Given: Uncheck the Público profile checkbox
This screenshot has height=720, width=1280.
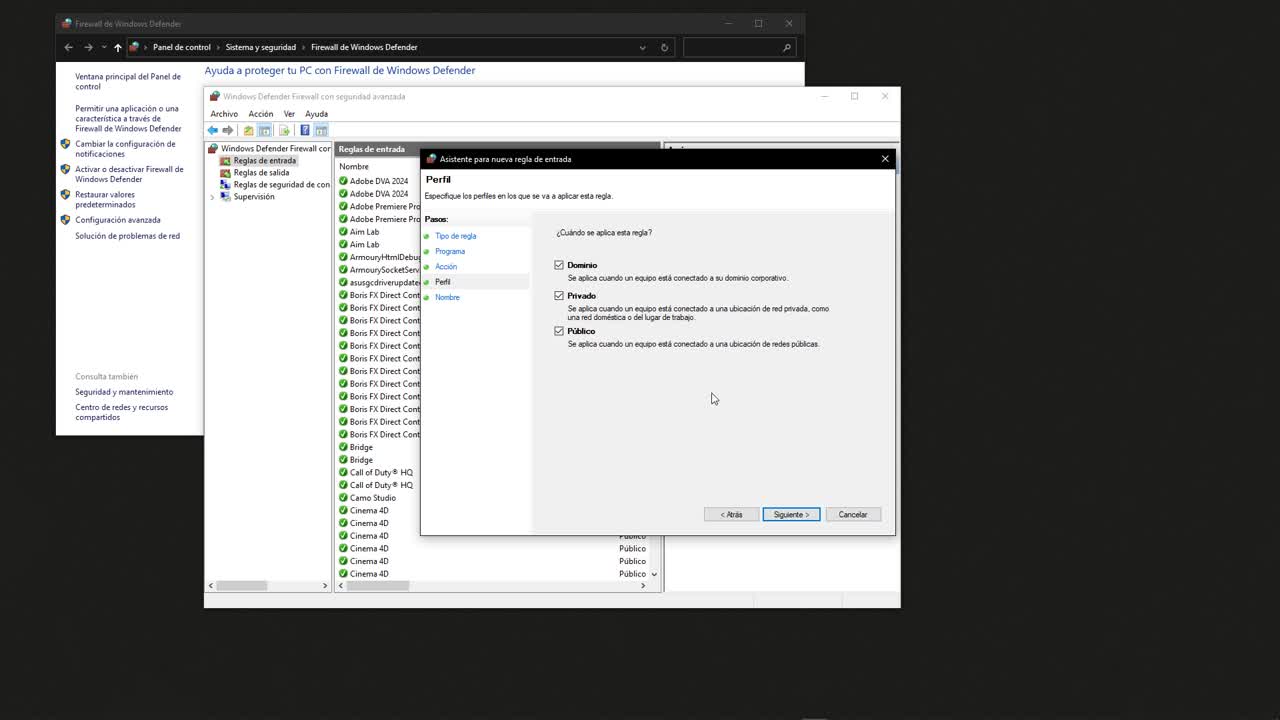Looking at the screenshot, I should click(559, 331).
